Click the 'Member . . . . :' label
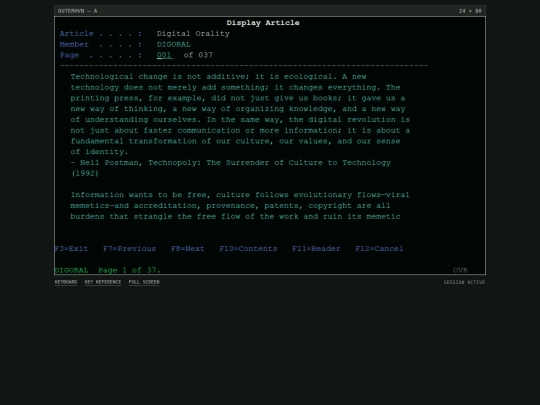 (x=101, y=44)
